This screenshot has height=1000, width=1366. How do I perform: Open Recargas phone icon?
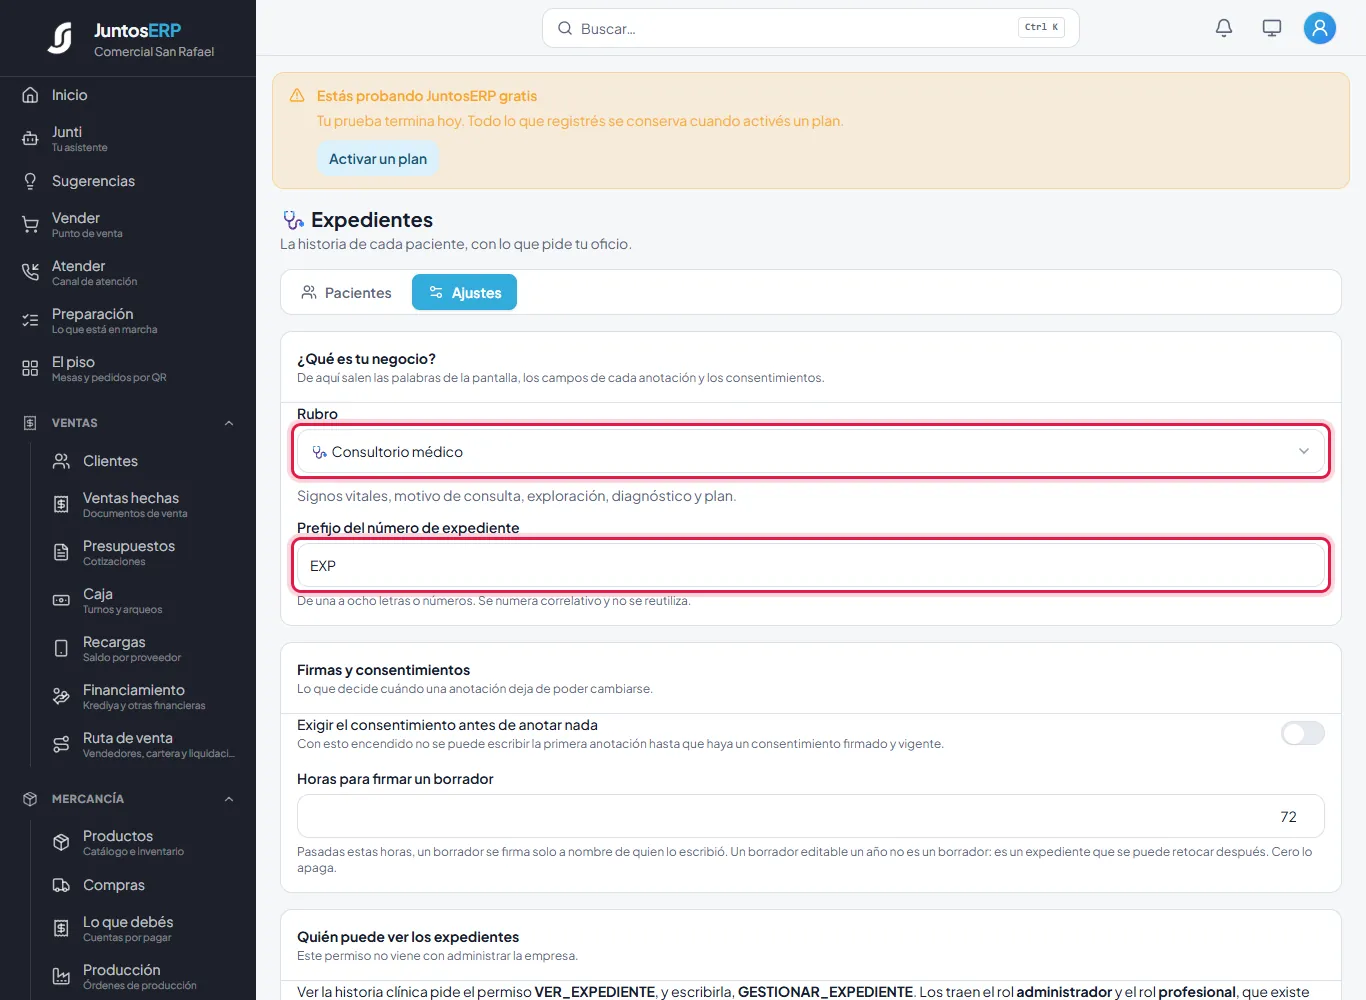tap(61, 649)
